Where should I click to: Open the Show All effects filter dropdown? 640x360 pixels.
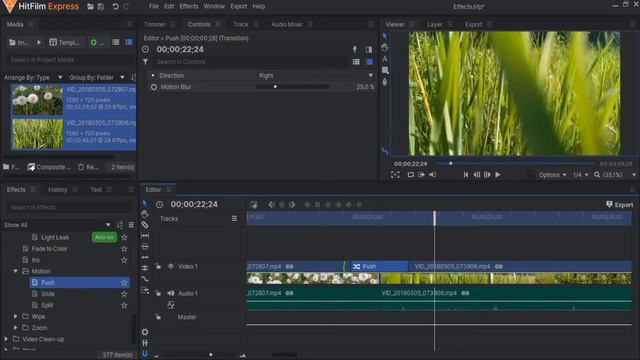(x=57, y=225)
